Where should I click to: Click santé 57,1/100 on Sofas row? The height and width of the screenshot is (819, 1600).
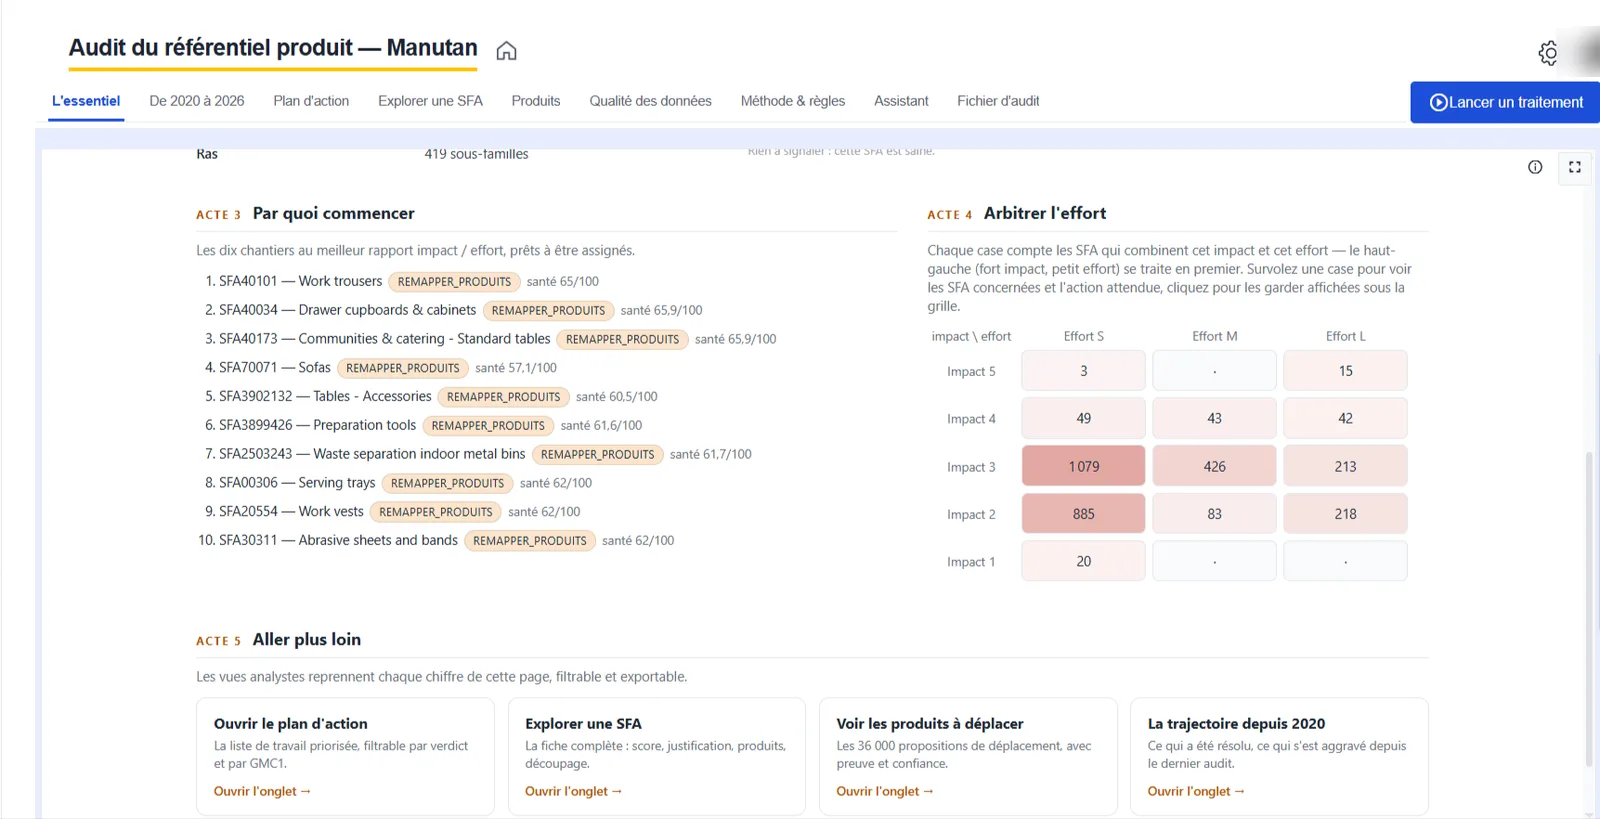[516, 368]
